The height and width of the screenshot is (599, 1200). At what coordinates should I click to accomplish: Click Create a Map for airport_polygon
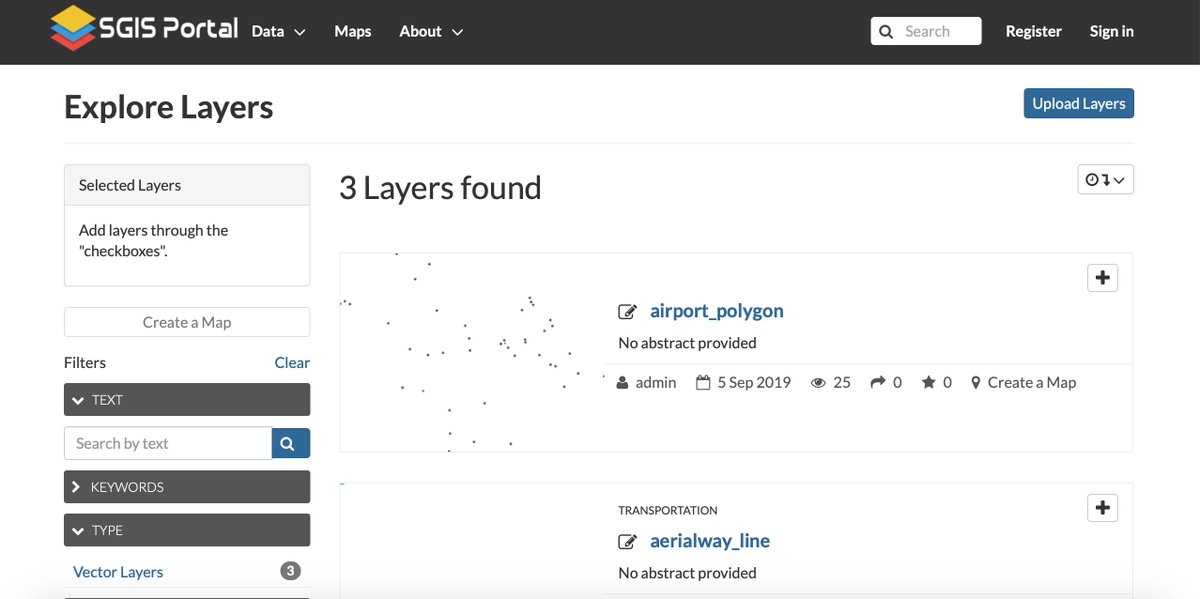(1032, 382)
